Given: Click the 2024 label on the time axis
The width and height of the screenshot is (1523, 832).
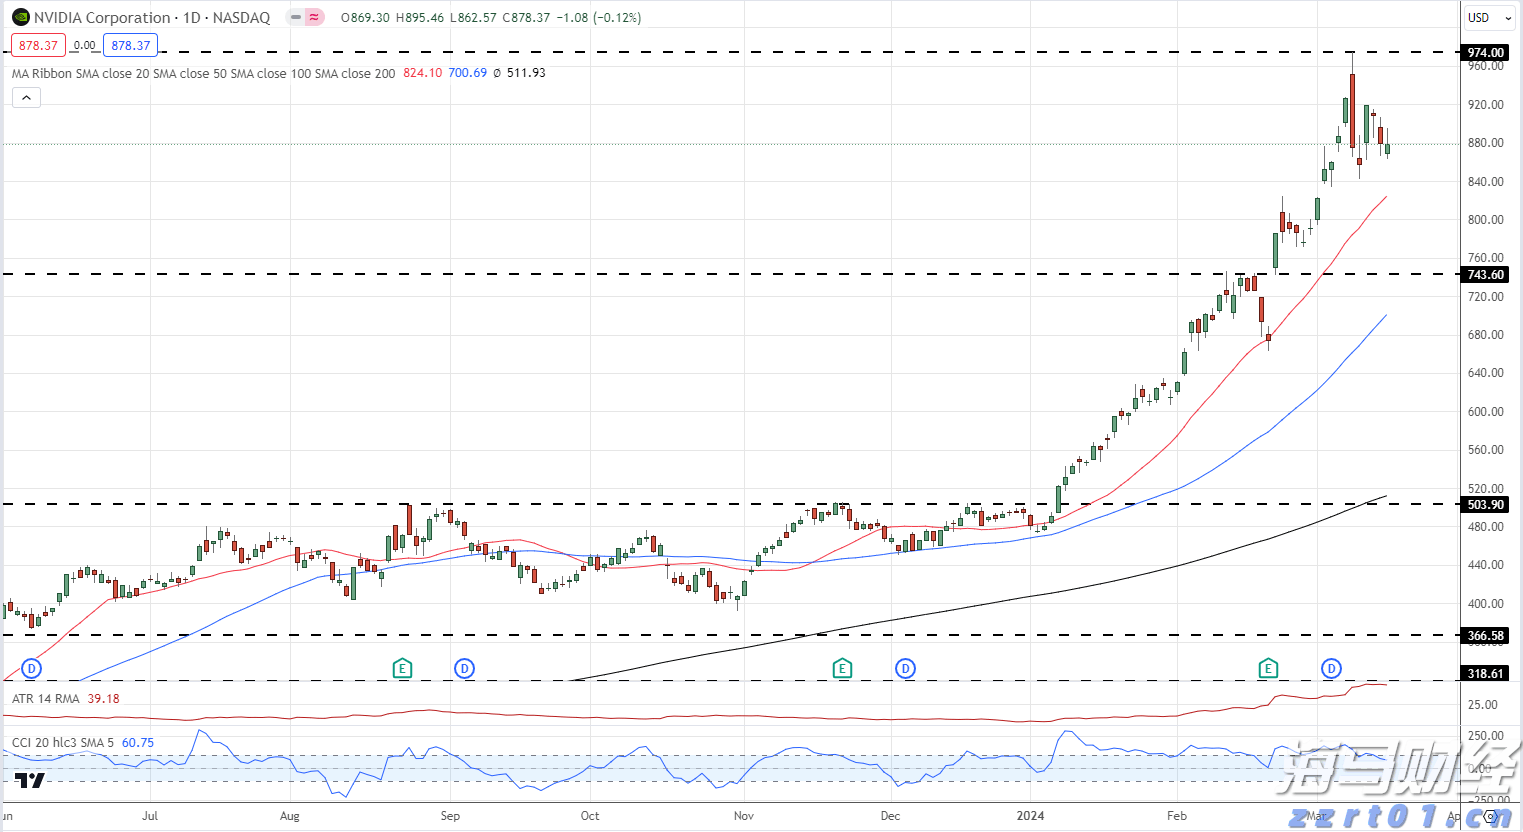Looking at the screenshot, I should point(1030,816).
